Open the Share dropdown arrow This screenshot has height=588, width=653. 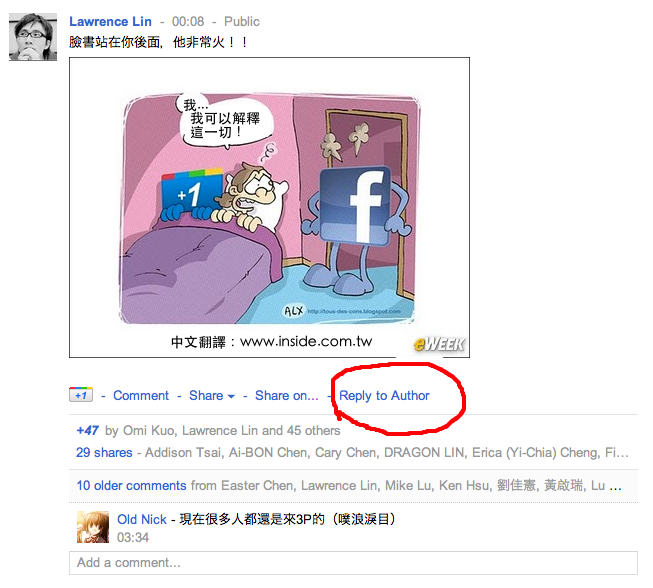pyautogui.click(x=231, y=396)
